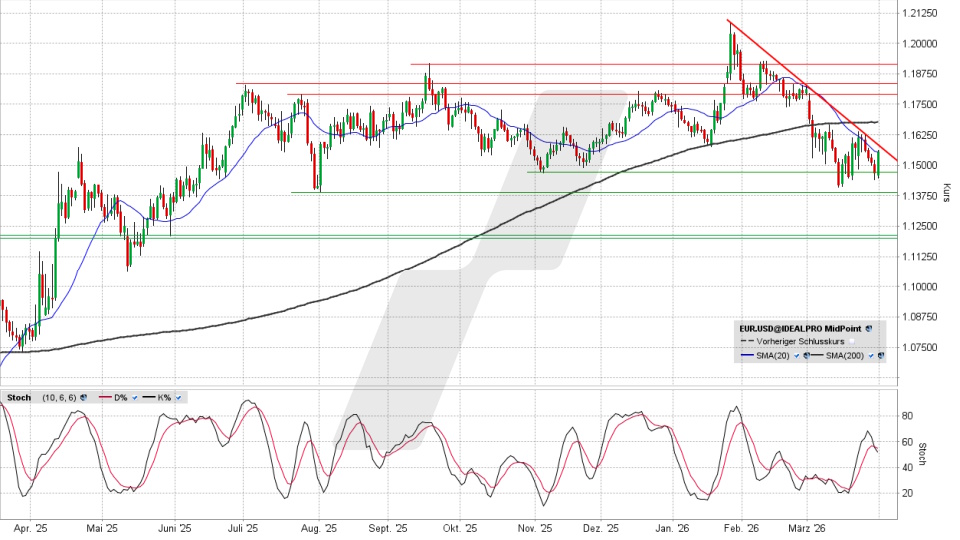Click the SMA(20) settings globe icon
960x540 pixels.
807,356
